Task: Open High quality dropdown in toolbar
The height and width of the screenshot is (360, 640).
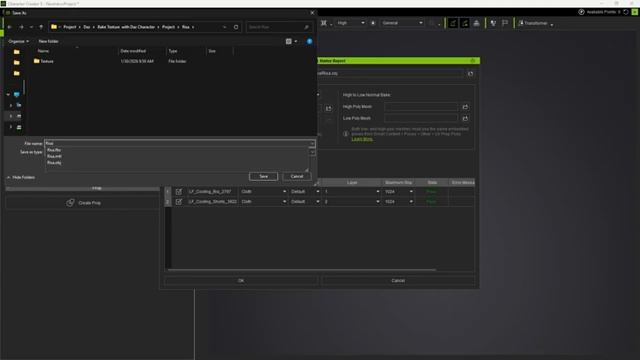Action: click(x=351, y=23)
